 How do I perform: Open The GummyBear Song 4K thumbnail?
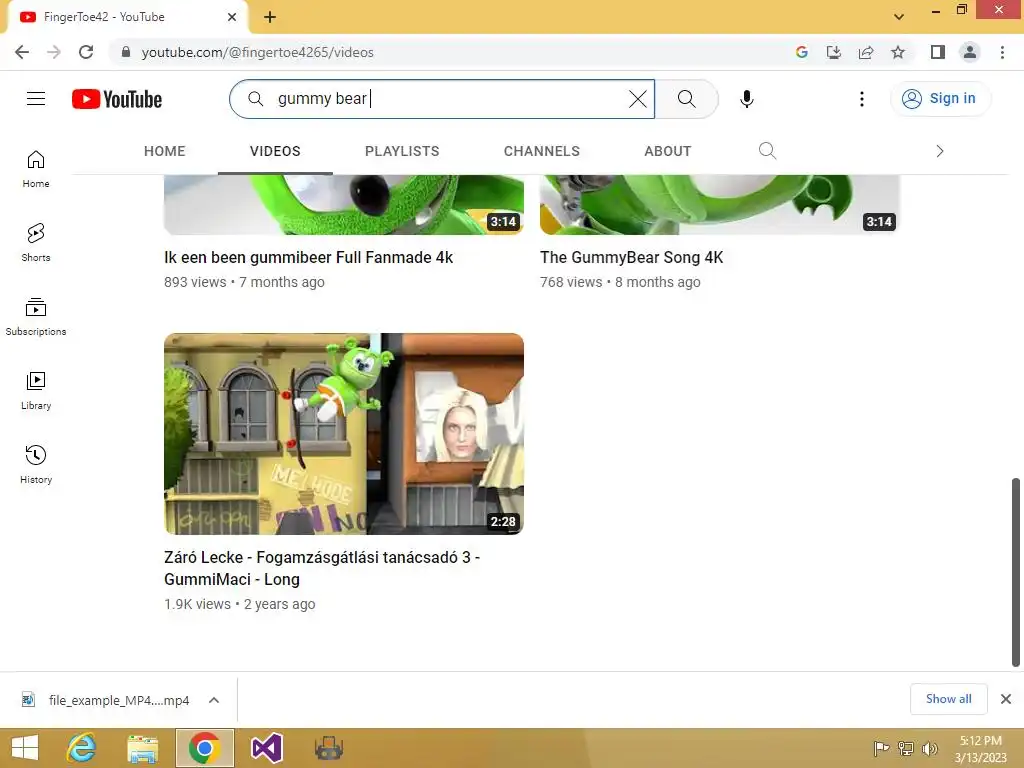(x=720, y=204)
